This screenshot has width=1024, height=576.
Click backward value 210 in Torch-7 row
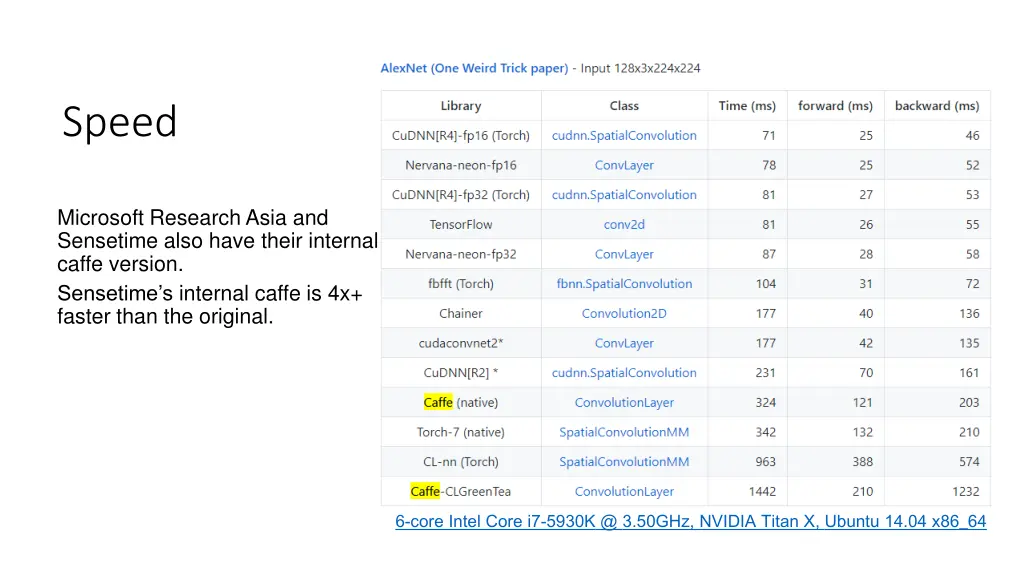pos(969,432)
